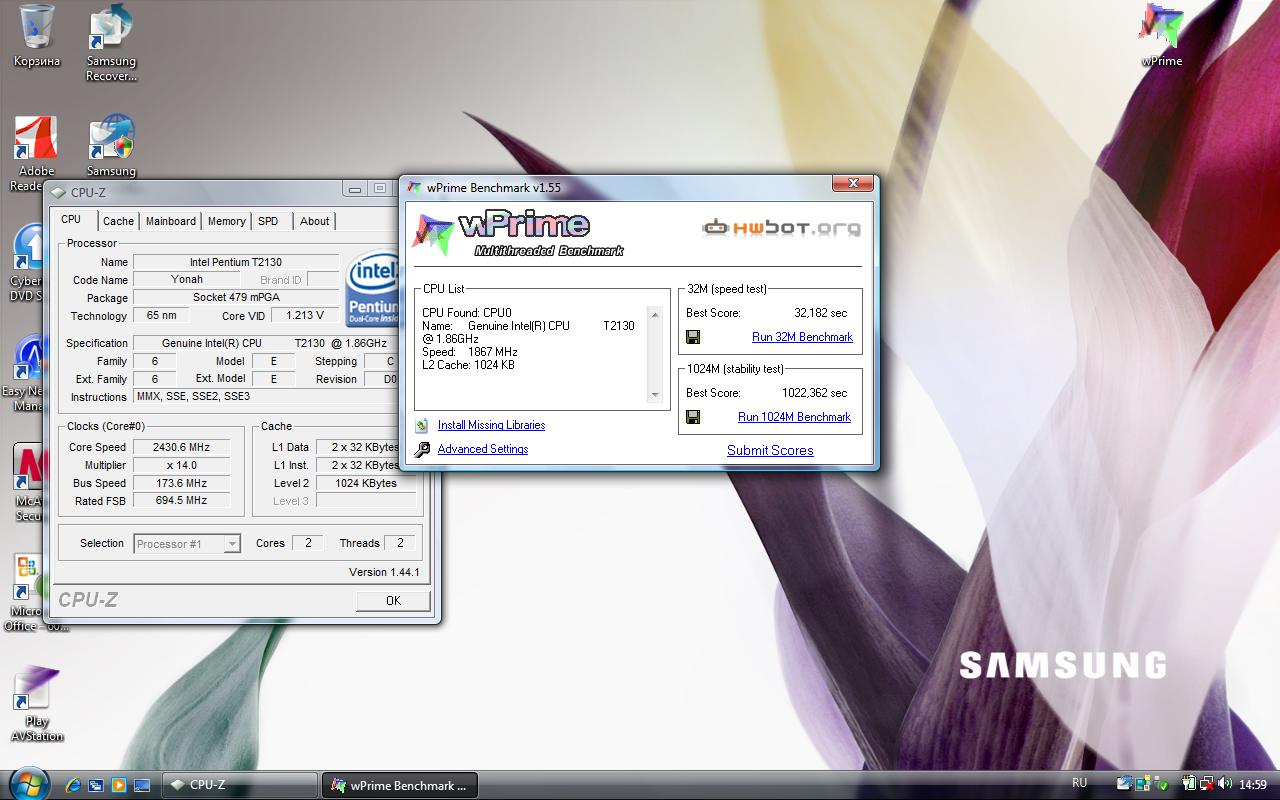The image size is (1280, 800).
Task: Click the Version 1.44.1 text in CPU-Z
Action: [x=384, y=572]
